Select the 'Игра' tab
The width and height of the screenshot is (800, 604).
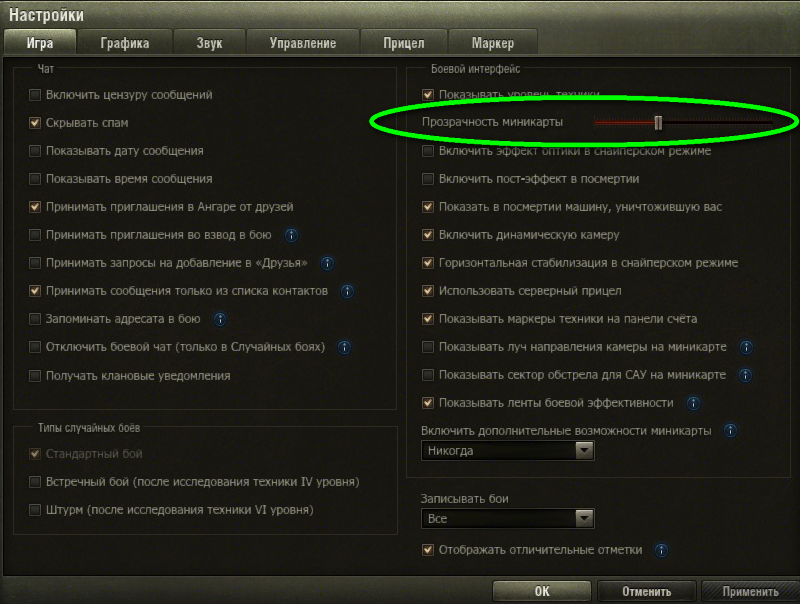click(x=40, y=42)
